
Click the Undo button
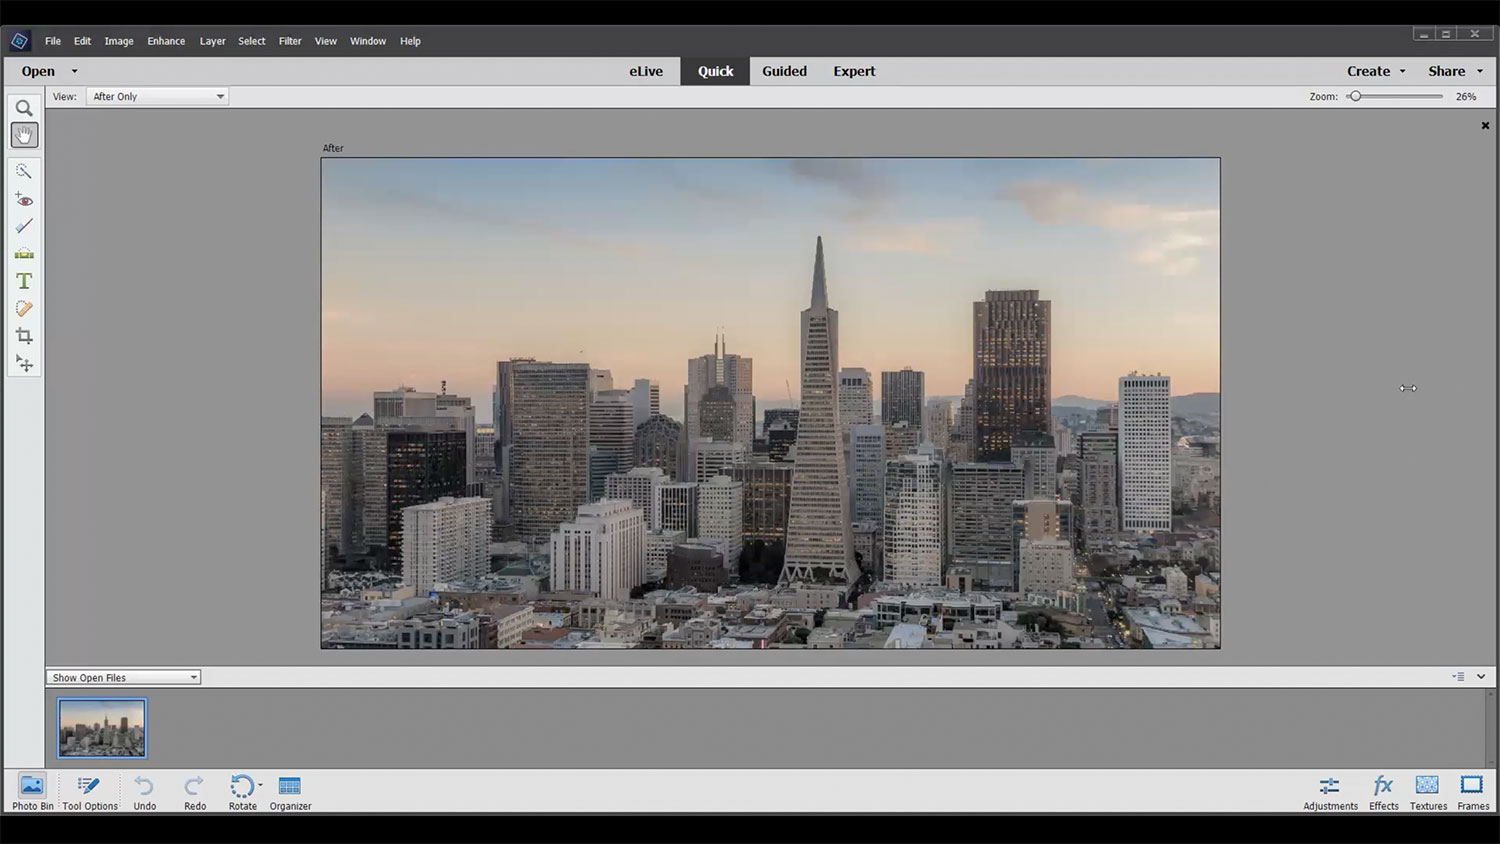coord(144,791)
